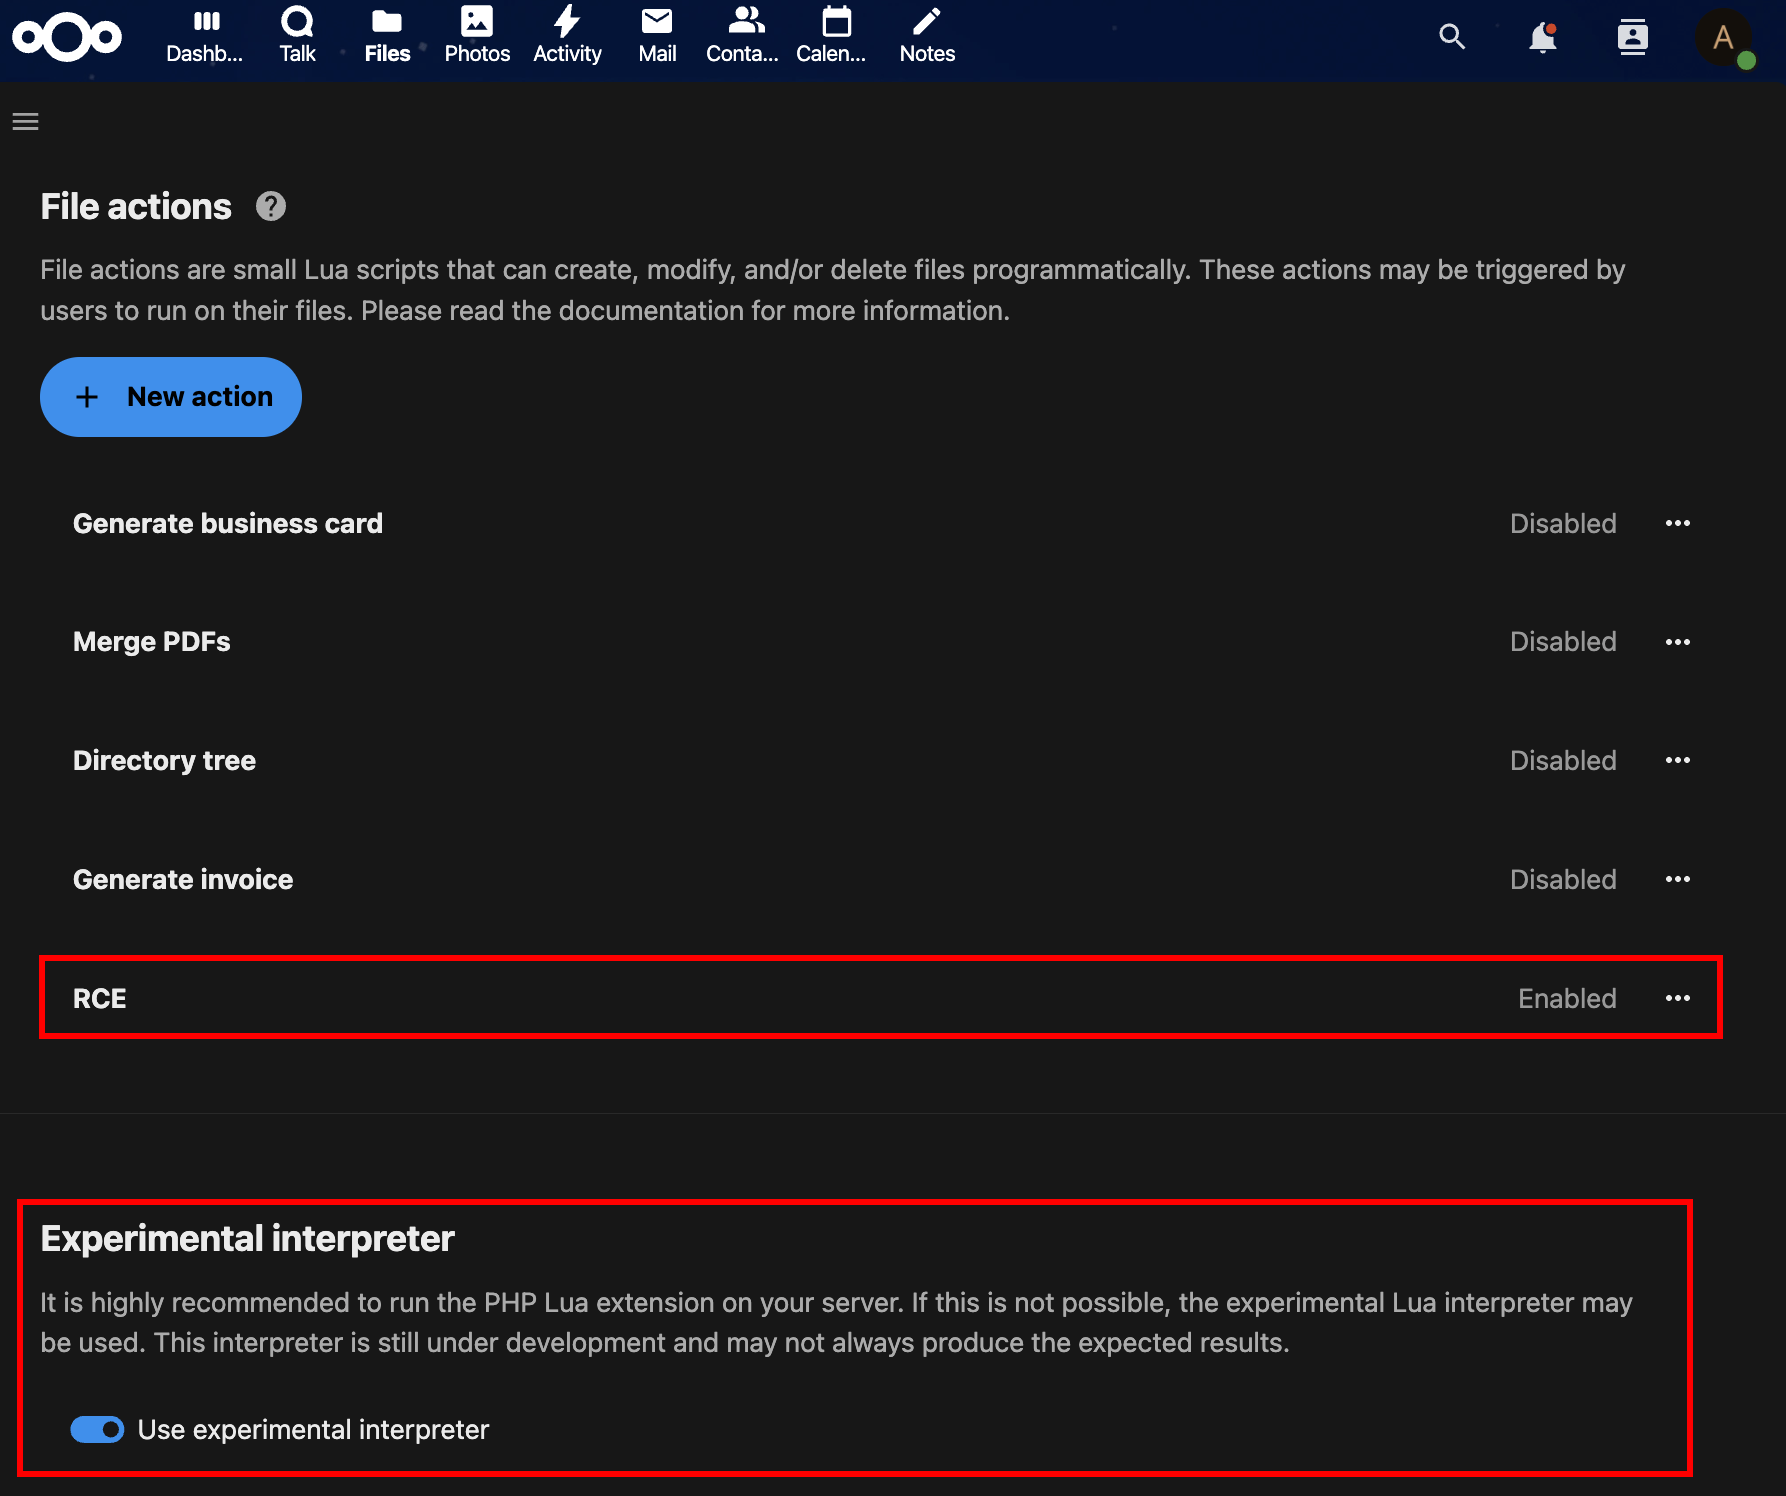Screen dimensions: 1786x1496
Task: Open the Notes app
Action: tap(927, 37)
